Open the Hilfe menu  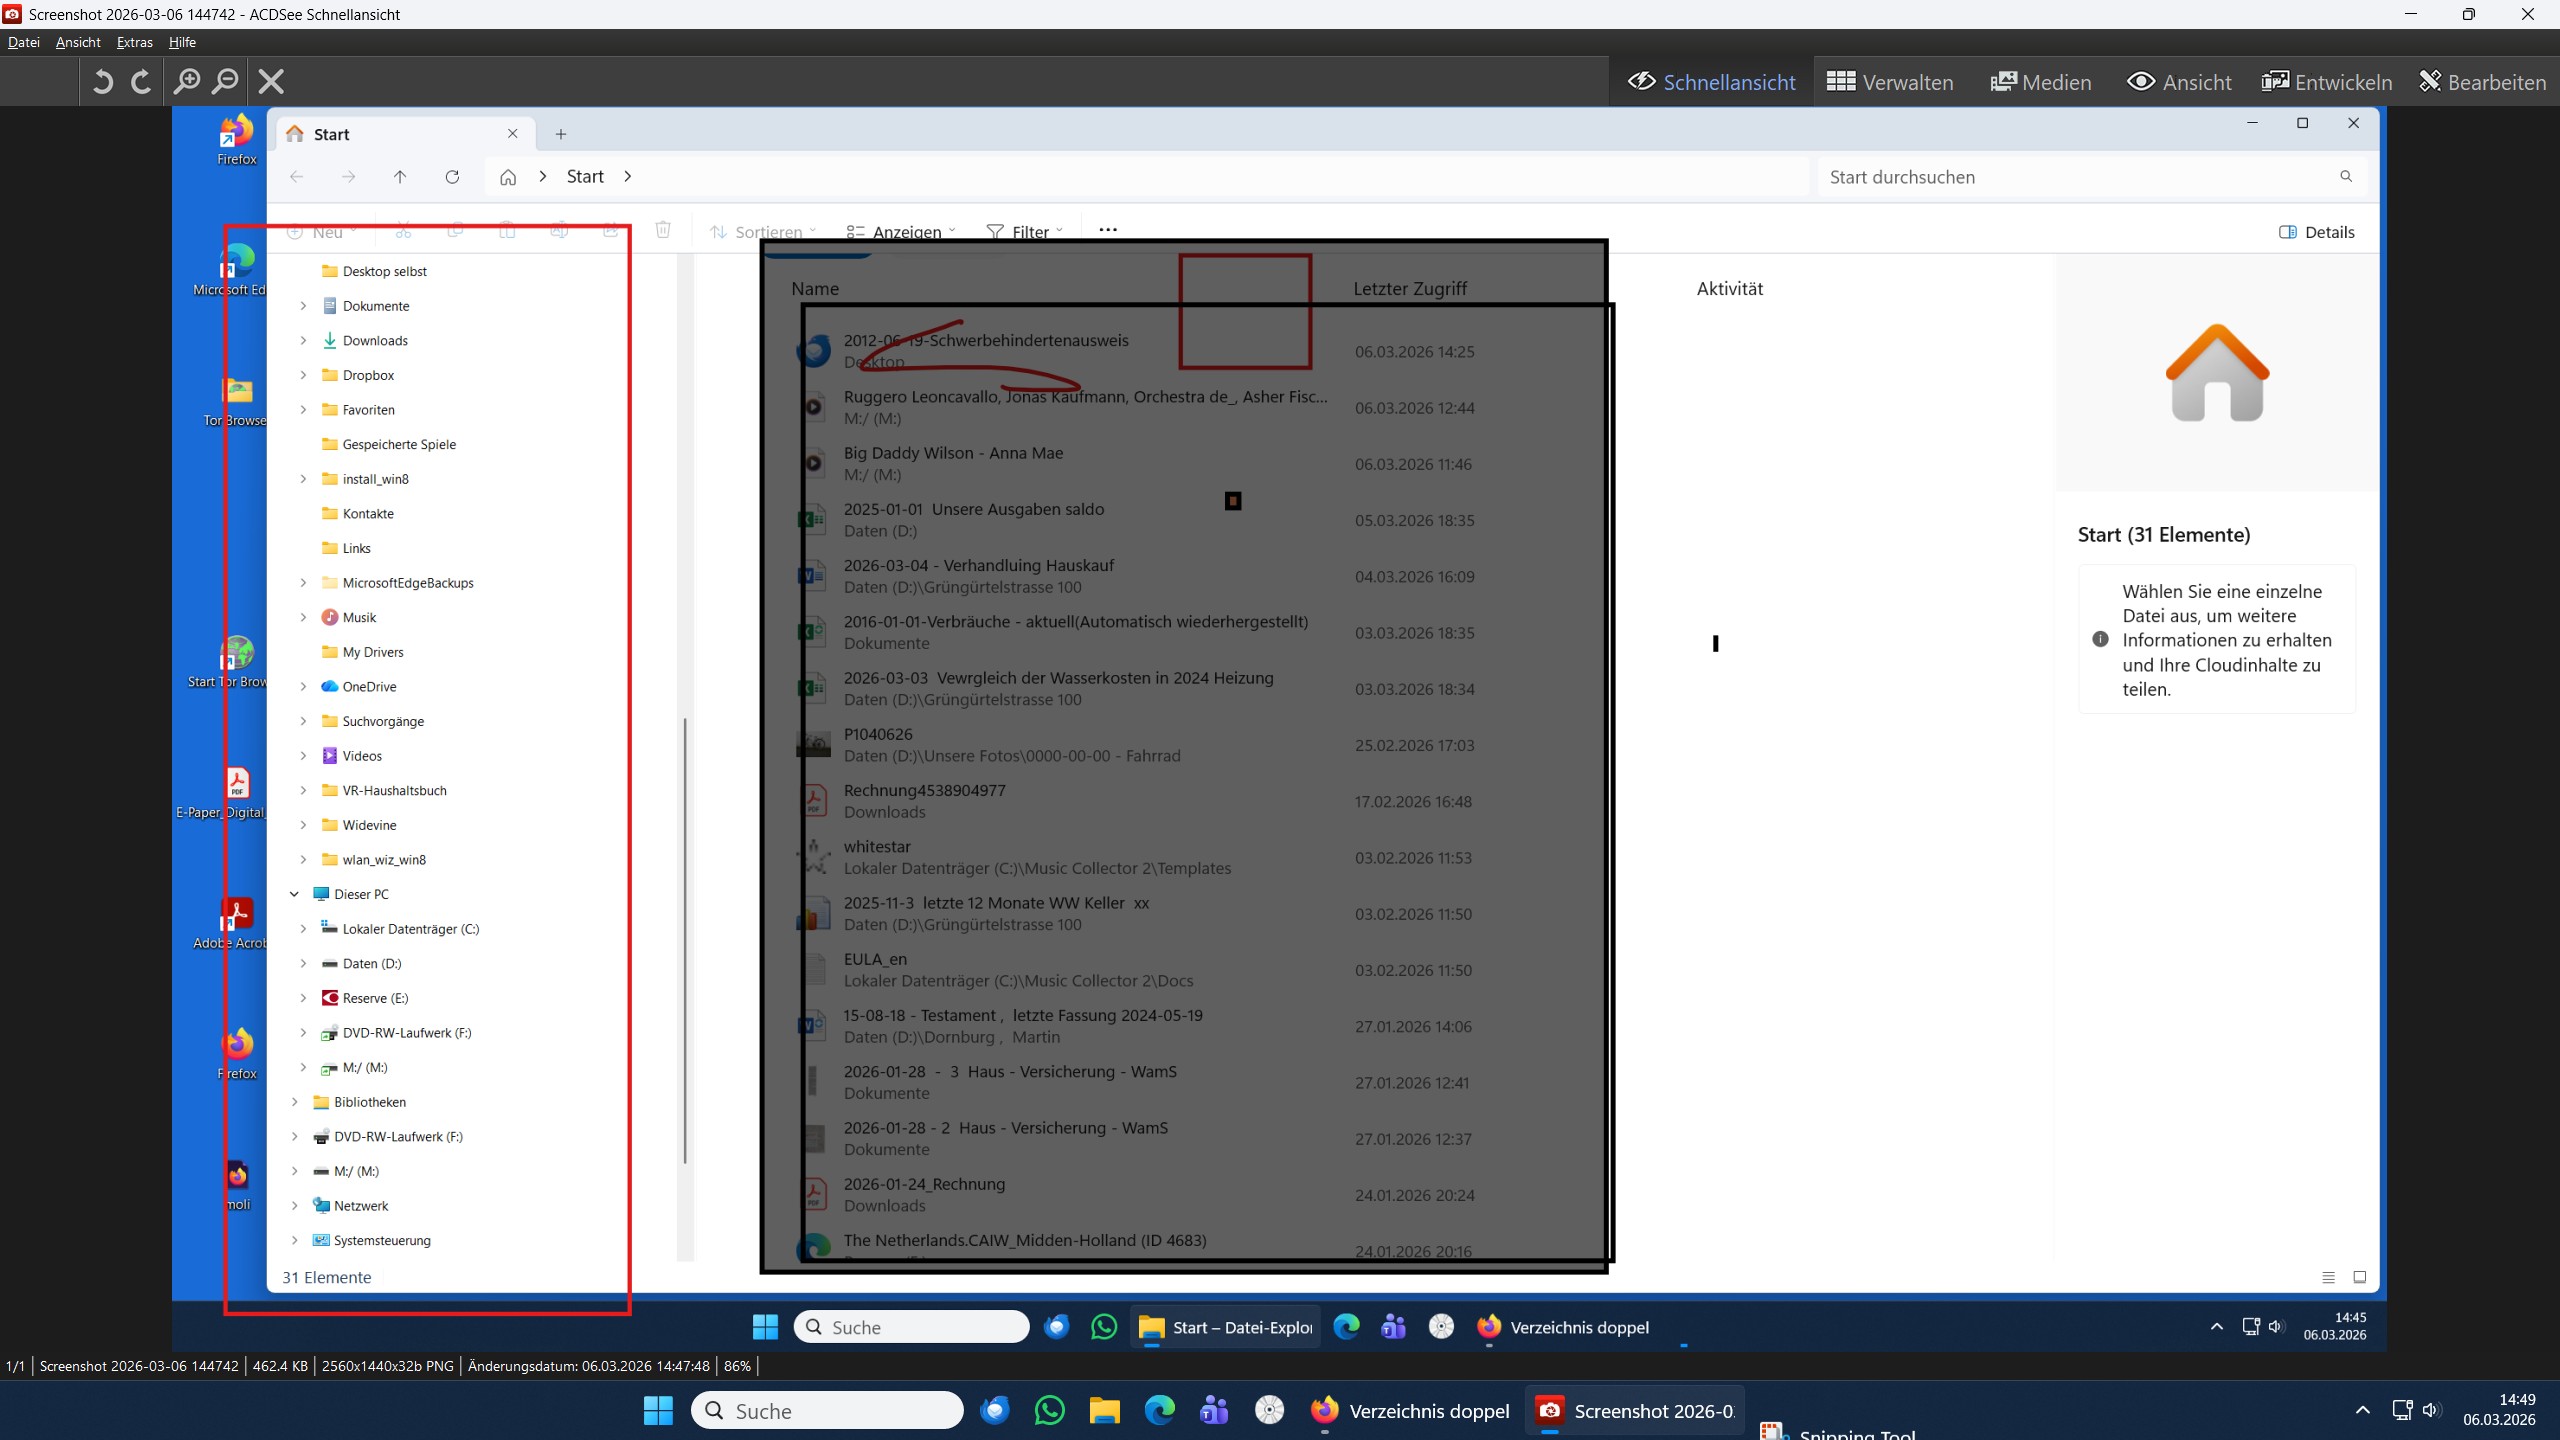[182, 42]
